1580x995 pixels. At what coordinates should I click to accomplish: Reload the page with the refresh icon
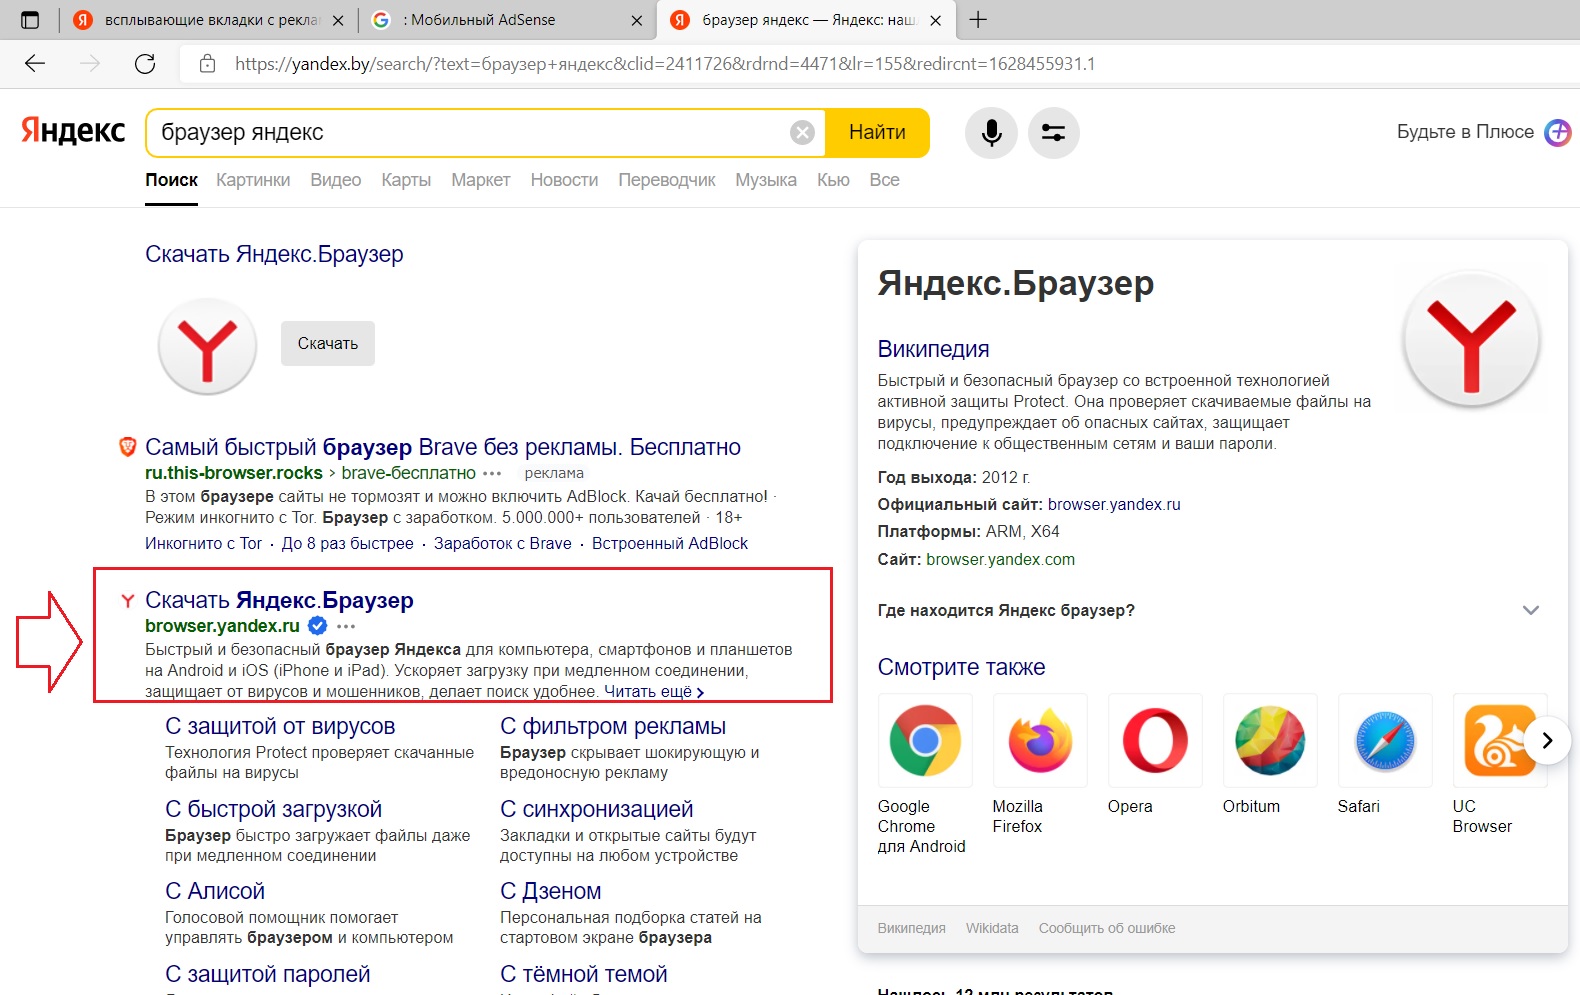coord(145,64)
